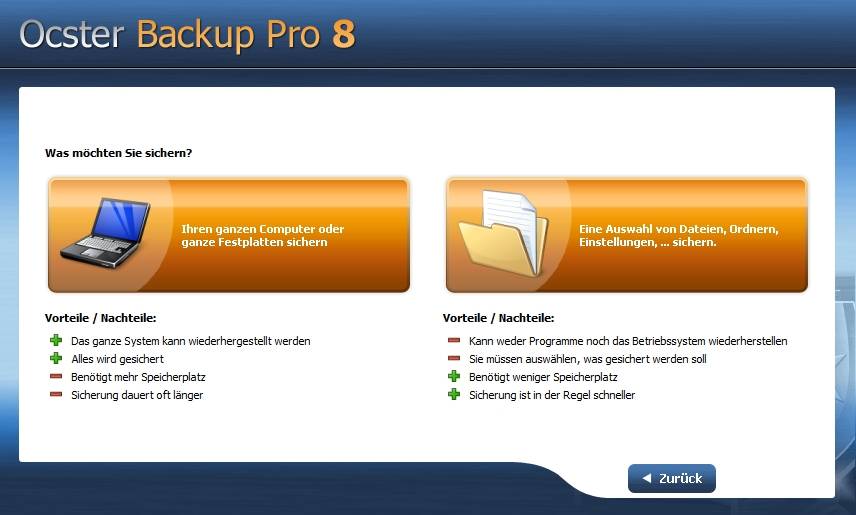The width and height of the screenshot is (856, 515).
Task: Click right "Vorteile / Nachteile:" heading
Action: point(498,318)
